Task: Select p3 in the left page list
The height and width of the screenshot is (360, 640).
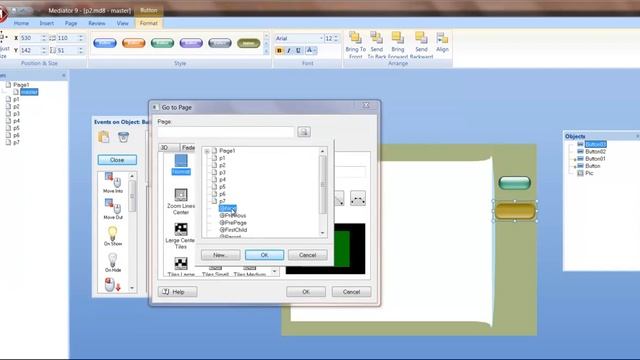Action: tap(16, 113)
